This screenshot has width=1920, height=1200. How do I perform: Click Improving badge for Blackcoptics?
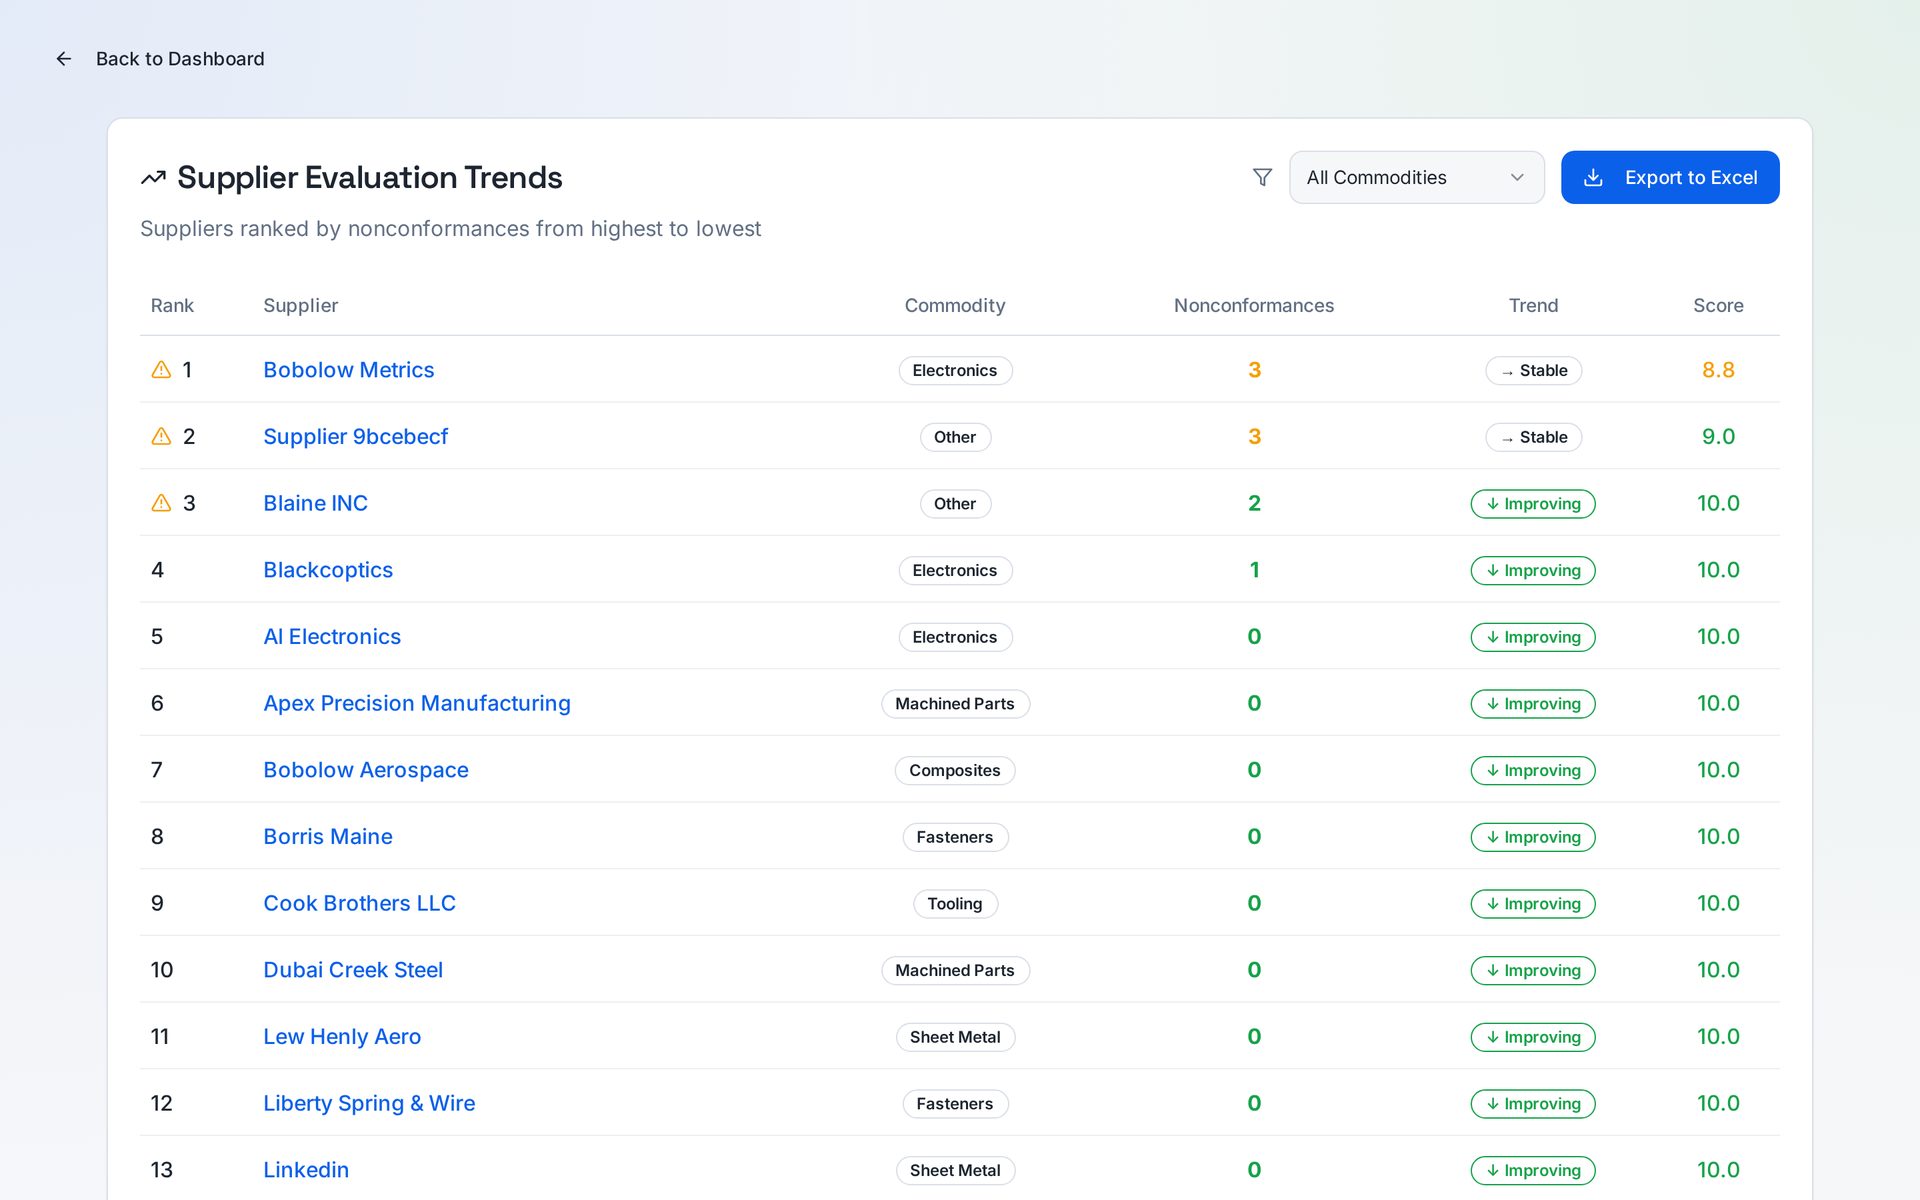click(1533, 570)
